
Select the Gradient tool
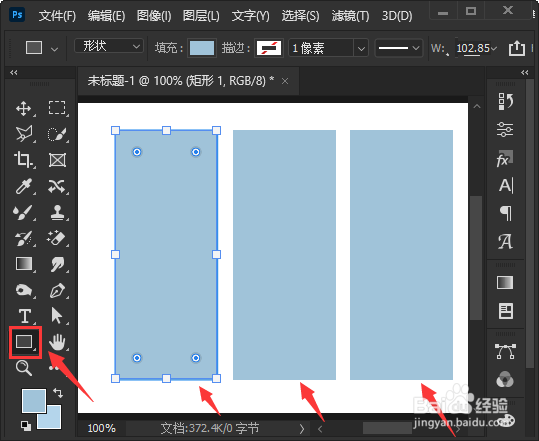pos(24,264)
